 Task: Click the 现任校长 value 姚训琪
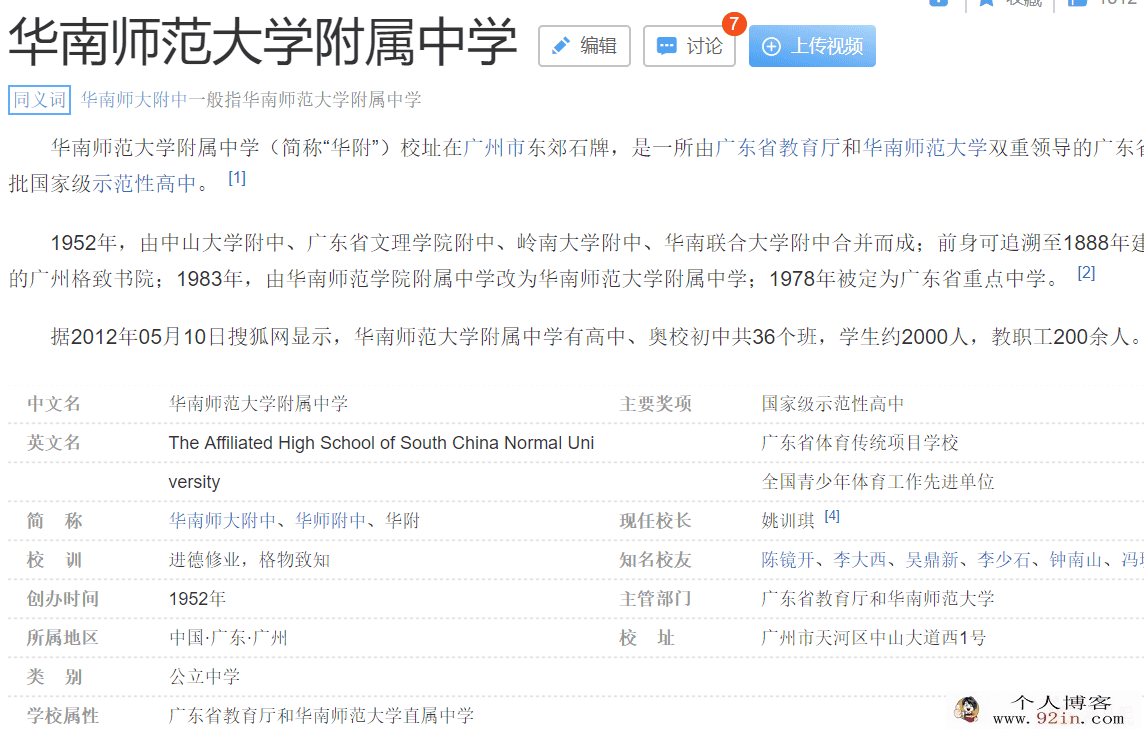[x=788, y=521]
